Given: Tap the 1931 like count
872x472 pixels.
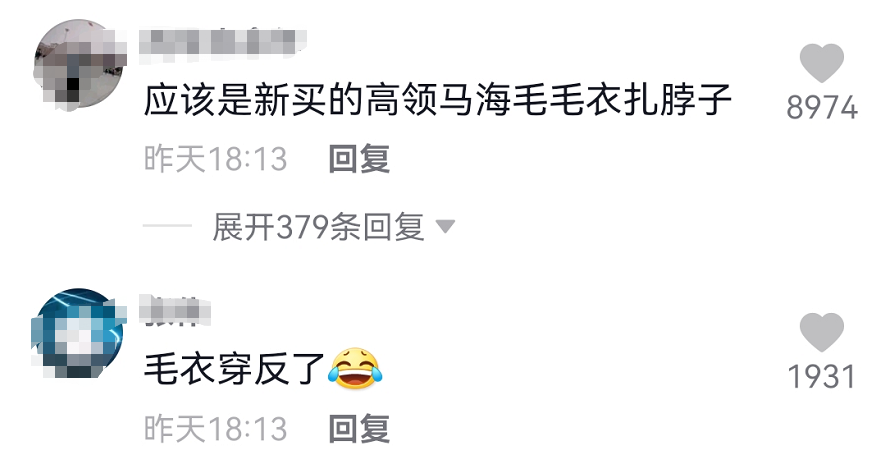Looking at the screenshot, I should [x=821, y=377].
